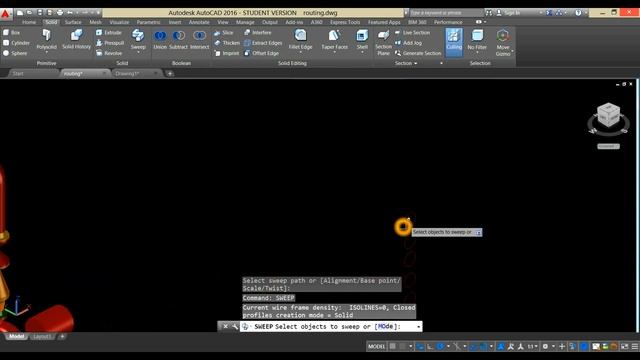Open the Mesh ribbon tab

coord(96,22)
